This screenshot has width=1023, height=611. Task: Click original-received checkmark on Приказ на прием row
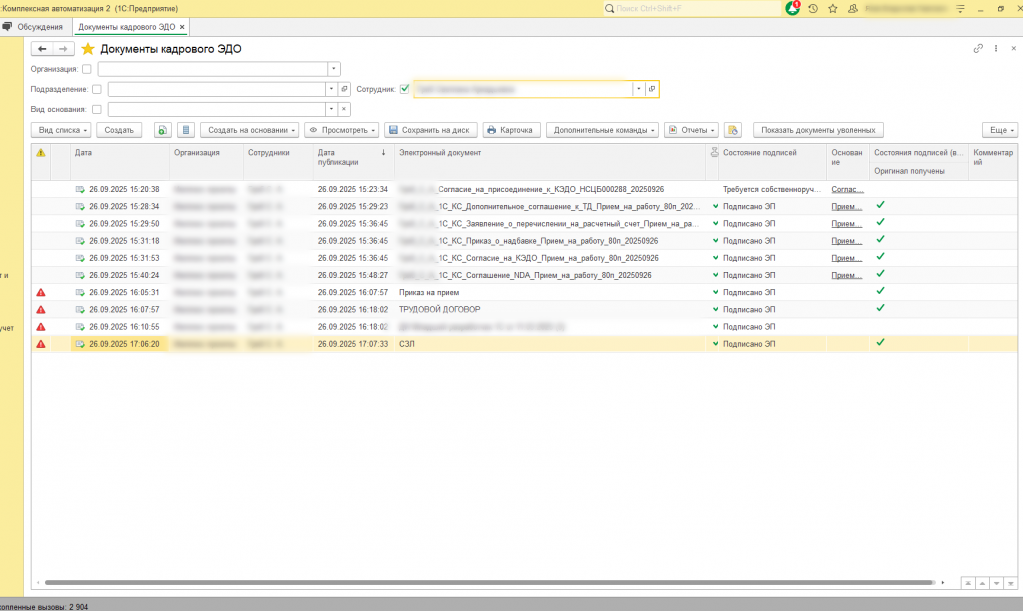(880, 291)
